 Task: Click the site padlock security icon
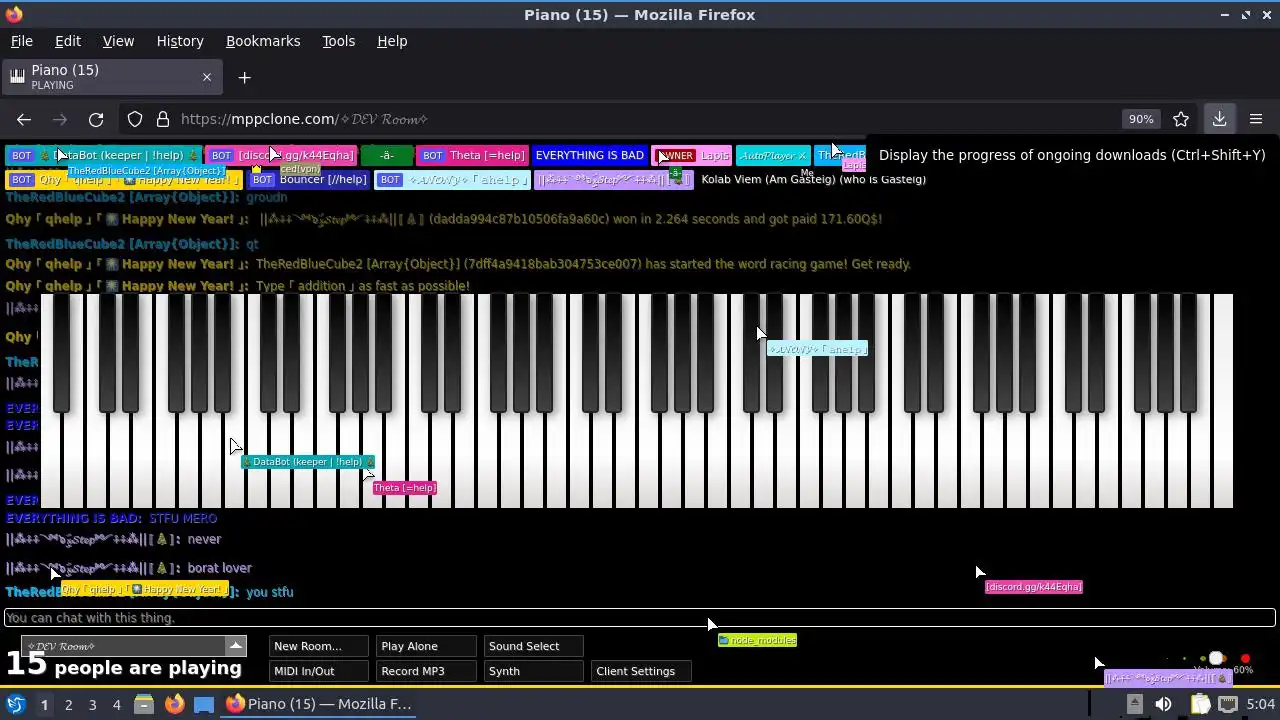[163, 119]
